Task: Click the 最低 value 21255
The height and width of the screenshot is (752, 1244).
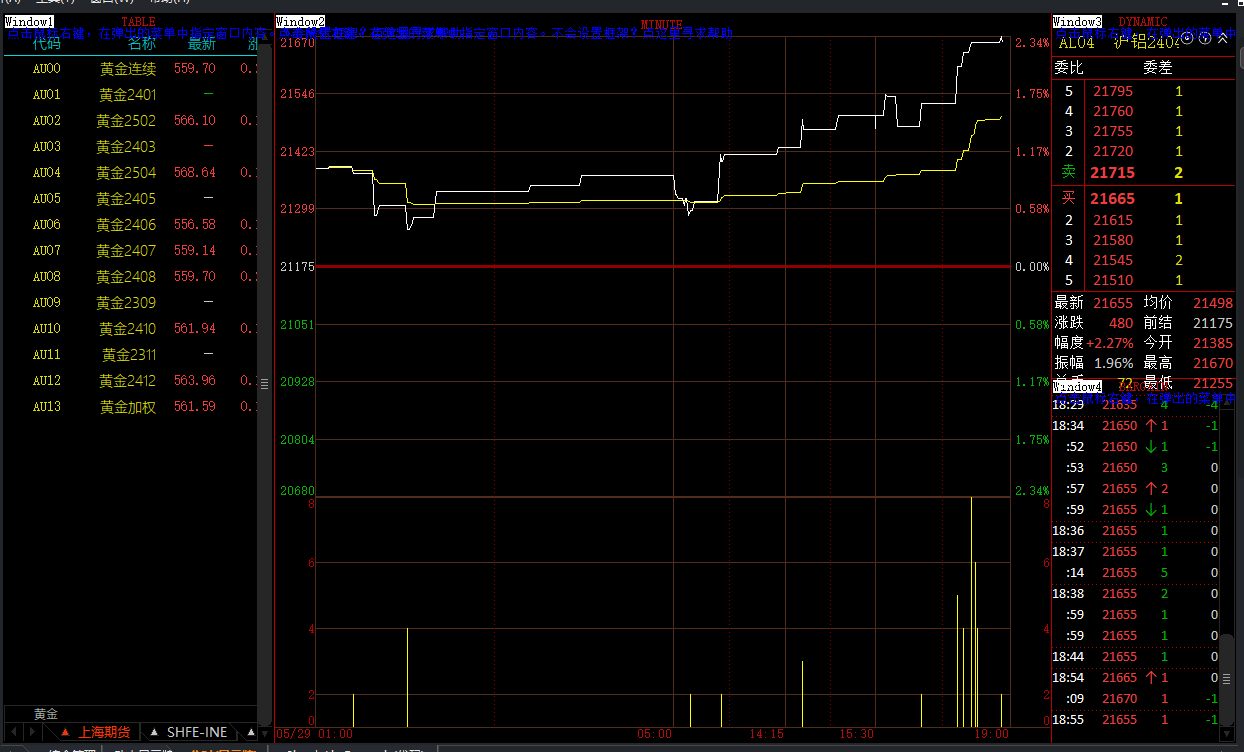Action: point(1213,382)
